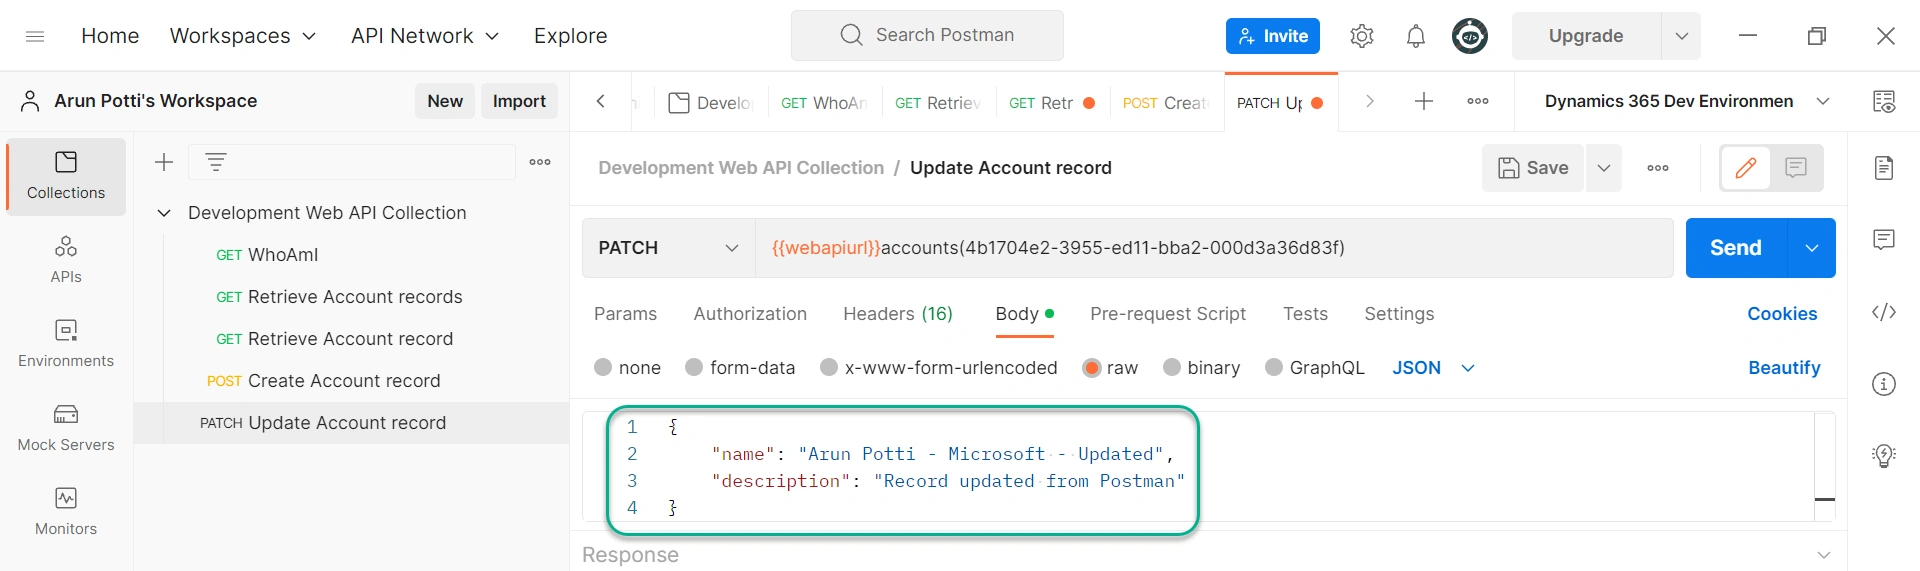This screenshot has height=571, width=1920.
Task: Click the Save request button
Action: click(1533, 168)
